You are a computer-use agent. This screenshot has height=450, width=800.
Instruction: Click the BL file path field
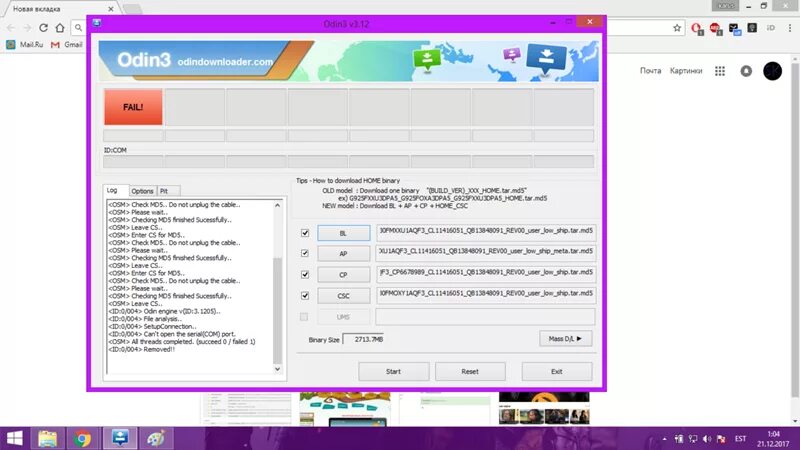486,232
